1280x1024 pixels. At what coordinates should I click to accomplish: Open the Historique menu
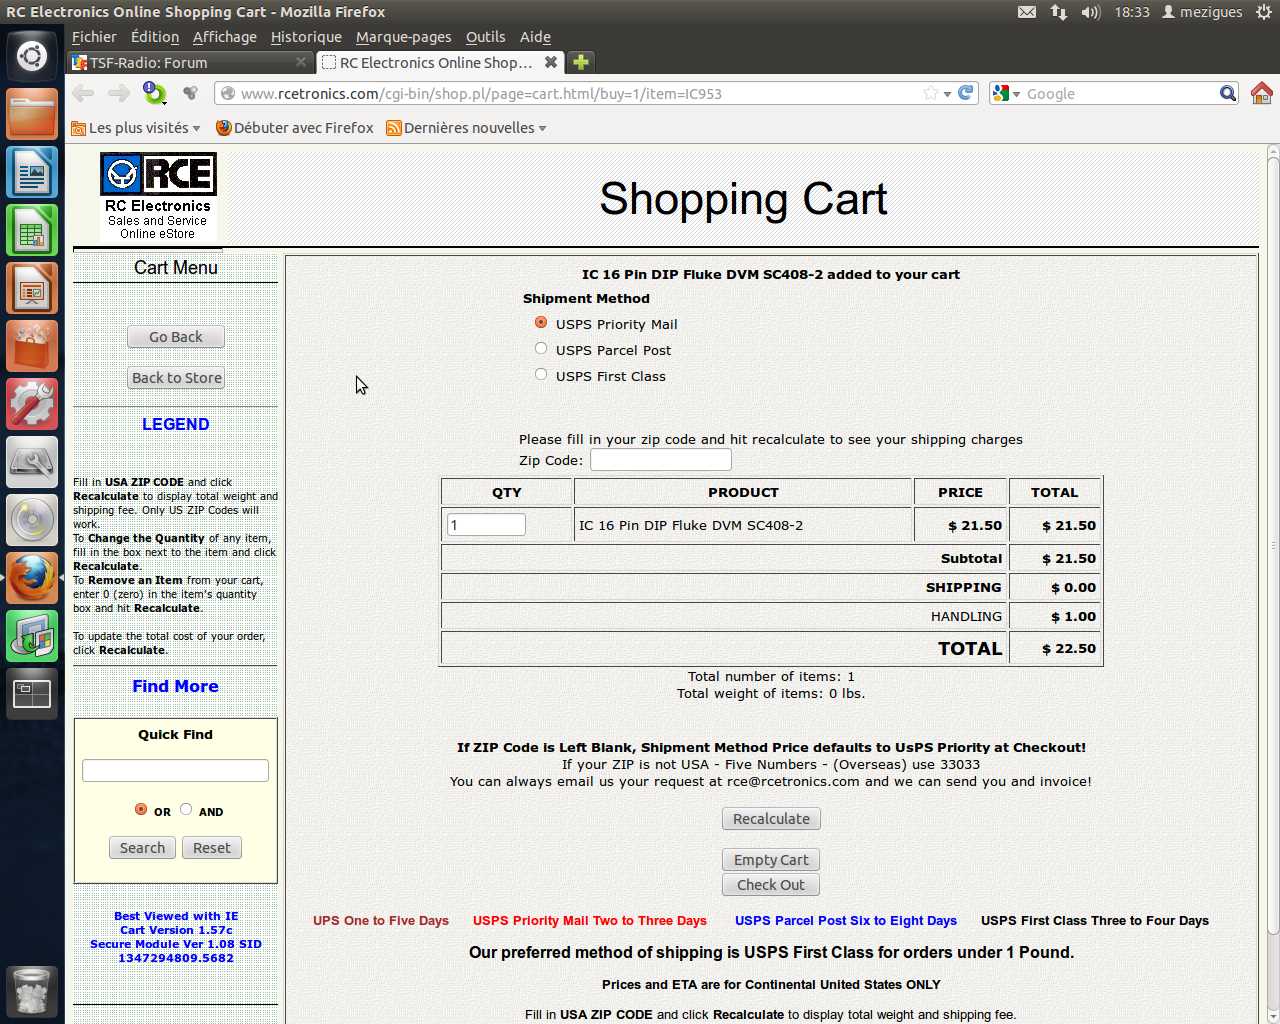(306, 37)
